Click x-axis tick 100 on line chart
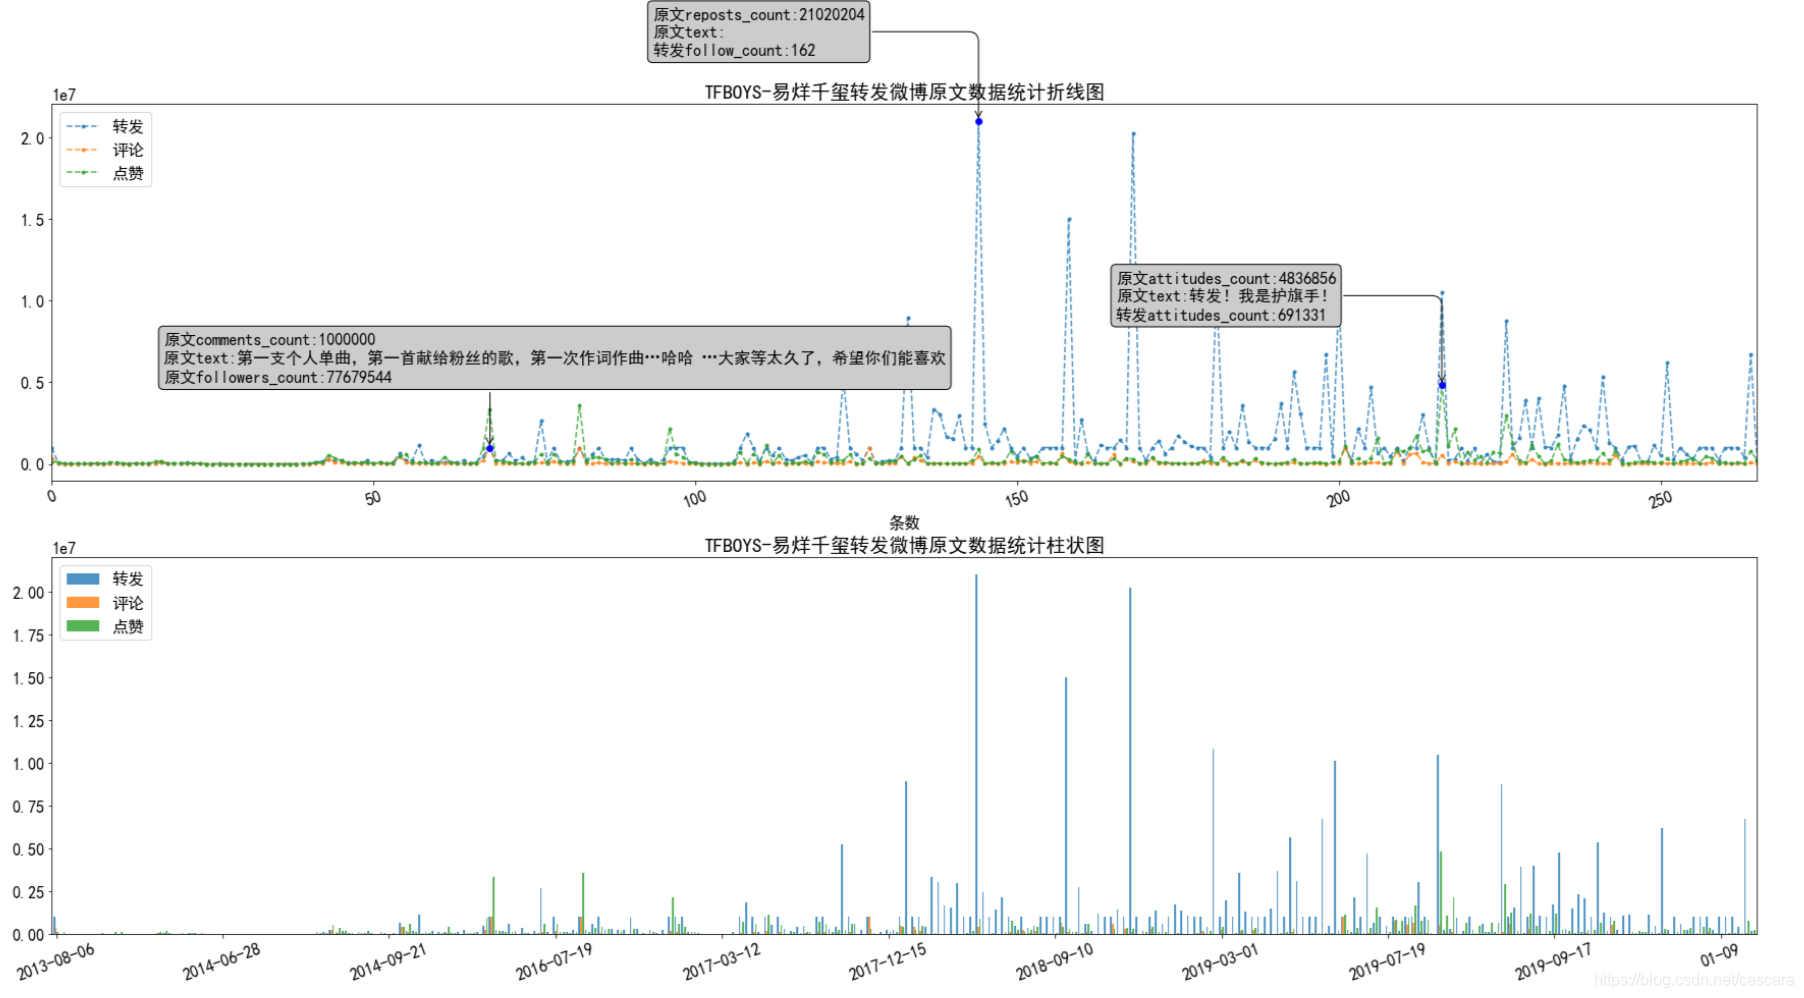This screenshot has height=998, width=1804. pyautogui.click(x=695, y=497)
